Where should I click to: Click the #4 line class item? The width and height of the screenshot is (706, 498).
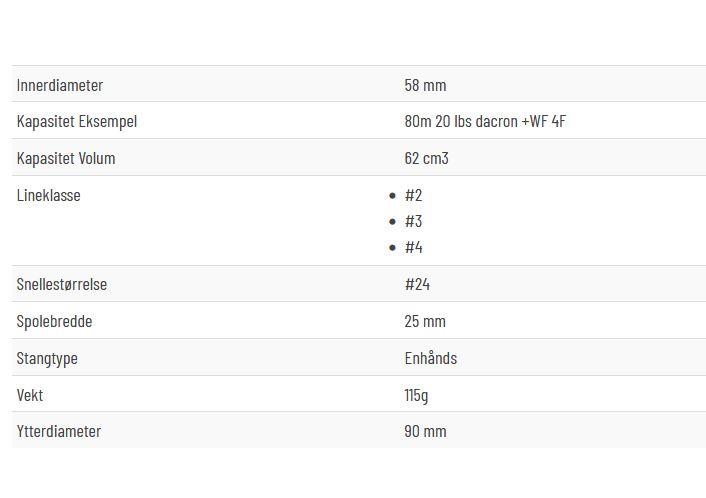413,248
